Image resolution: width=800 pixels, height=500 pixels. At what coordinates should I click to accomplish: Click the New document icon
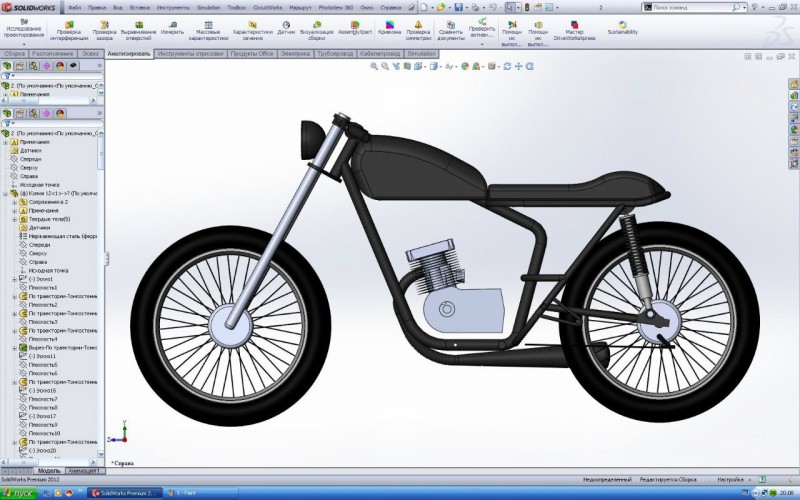pyautogui.click(x=423, y=8)
